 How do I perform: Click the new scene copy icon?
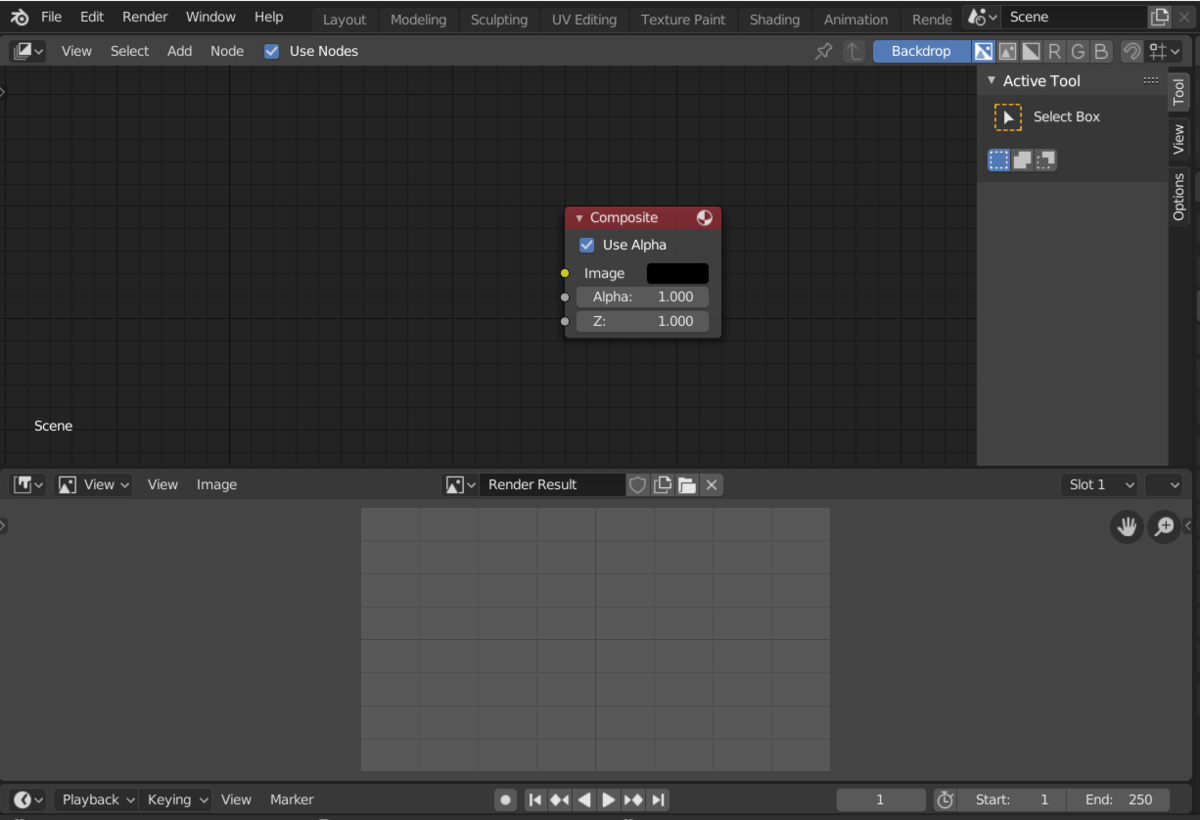click(x=1160, y=17)
